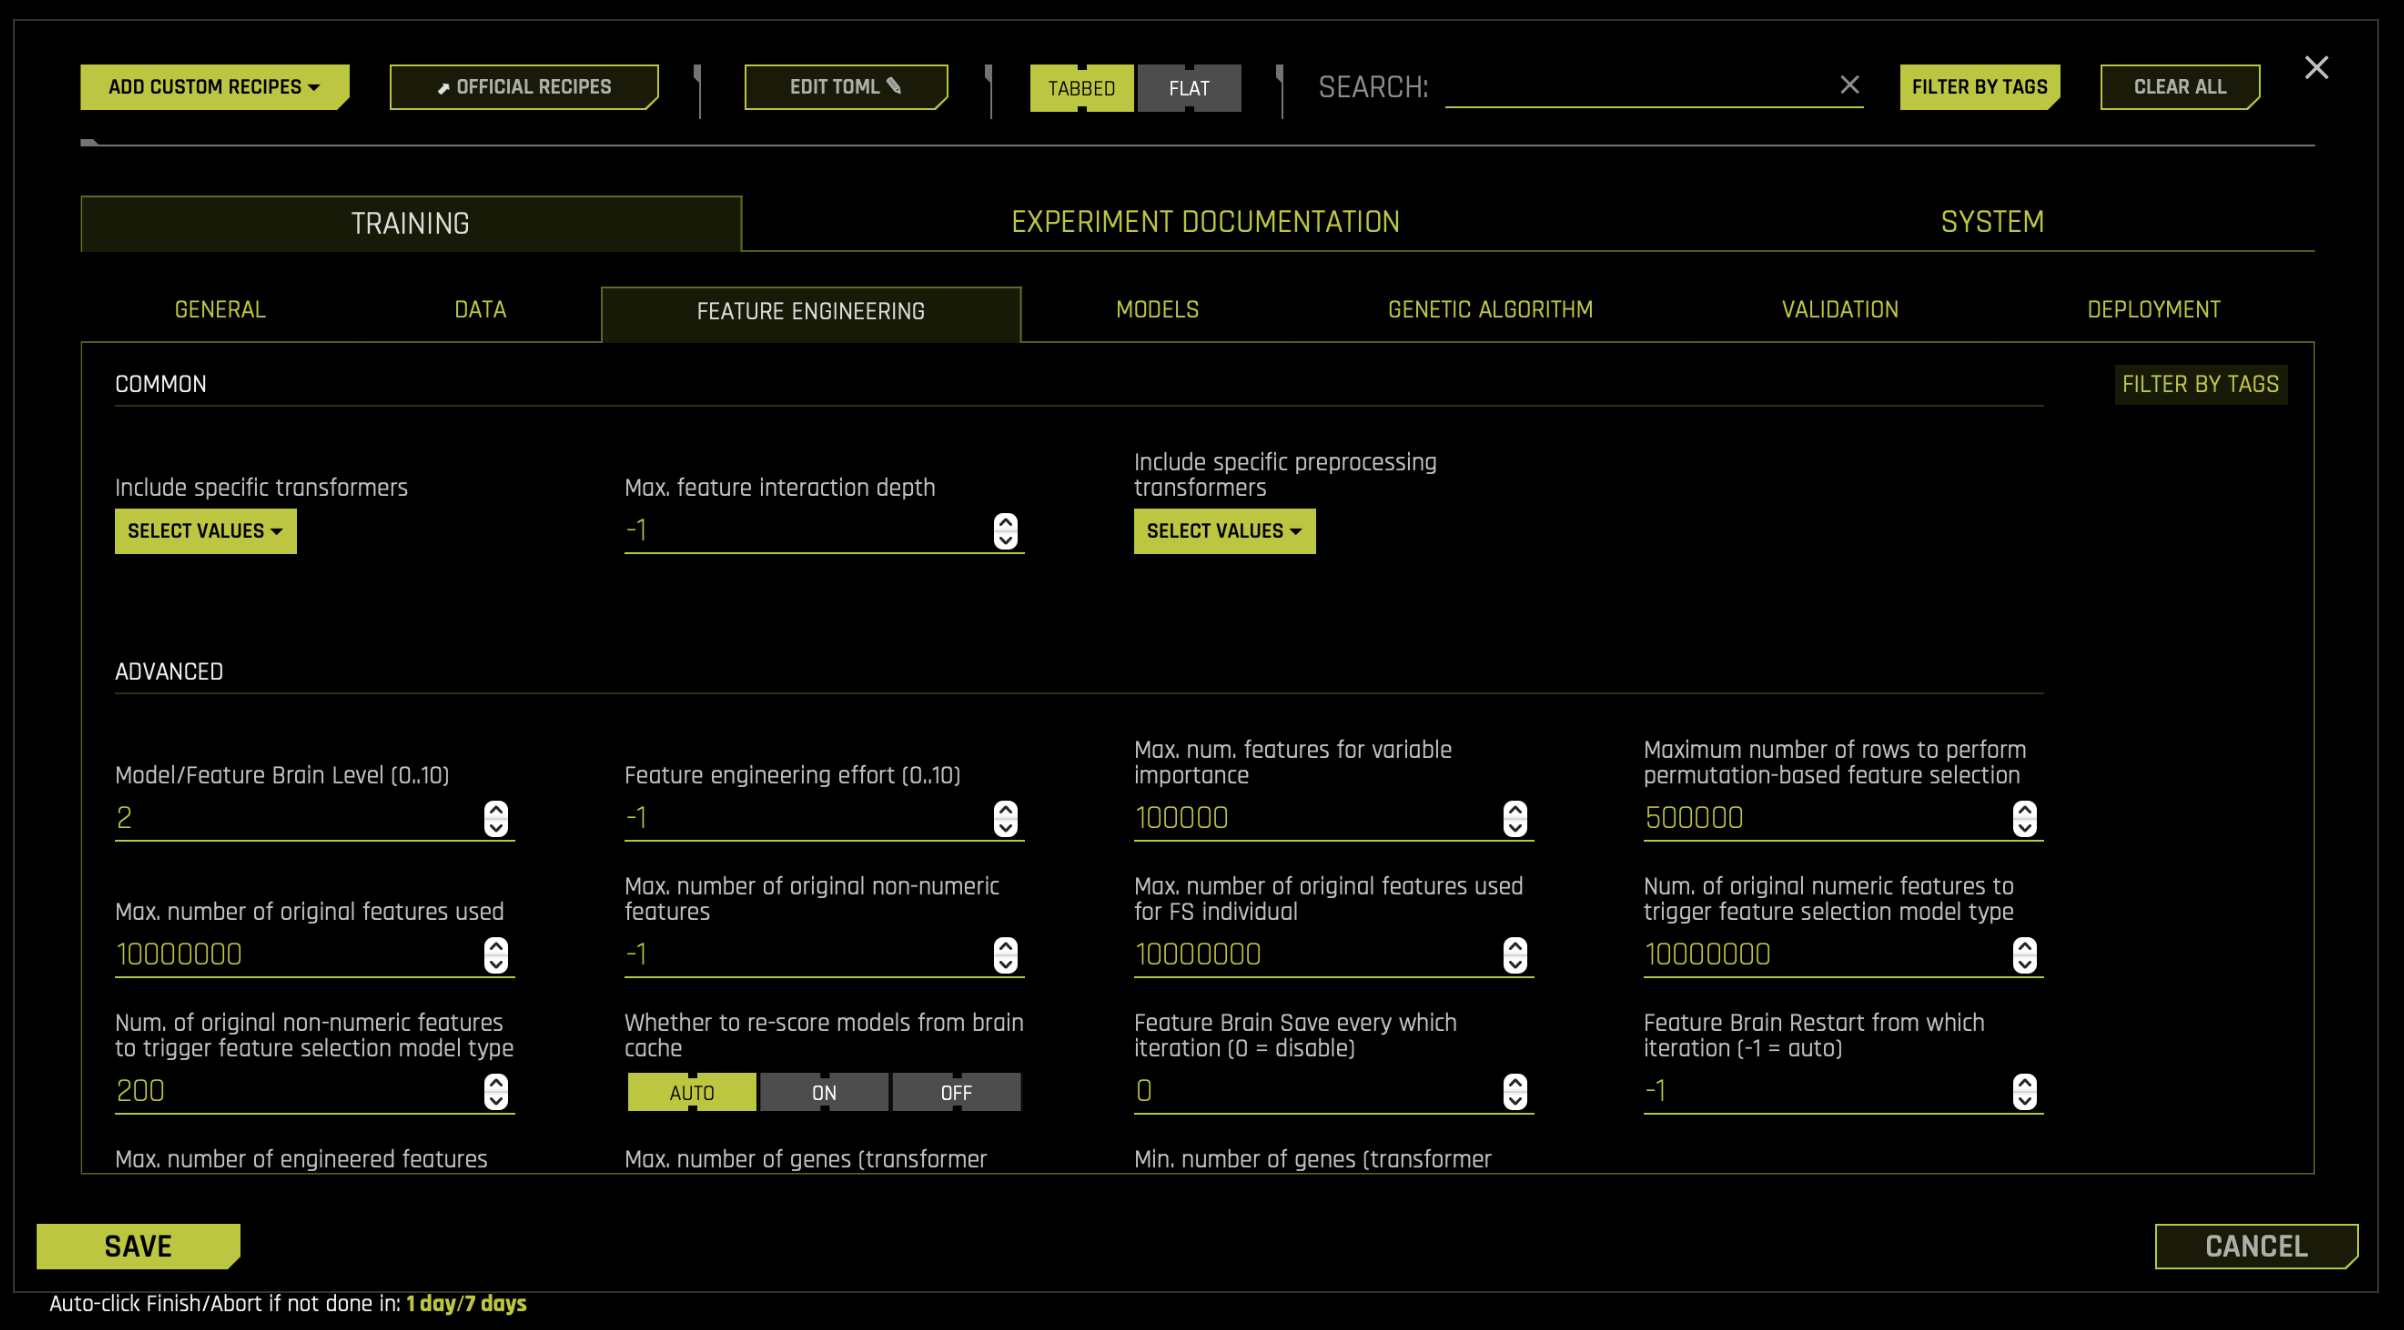Increase Feature engineering effort stepper
The image size is (2404, 1330).
tap(1005, 809)
